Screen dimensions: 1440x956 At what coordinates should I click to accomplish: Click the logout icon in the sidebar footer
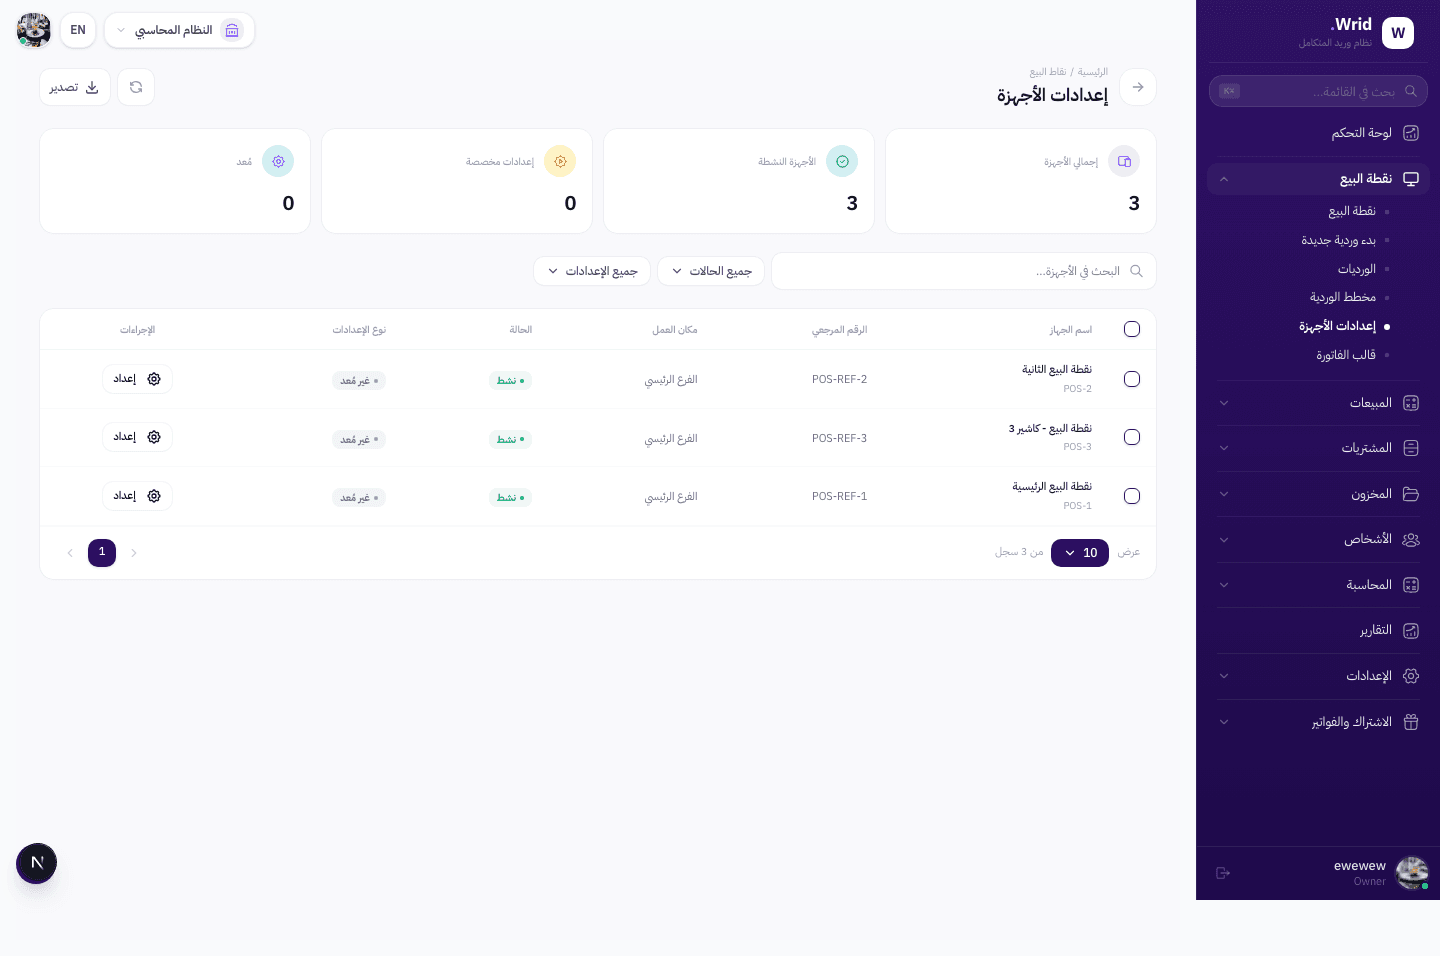(1222, 873)
